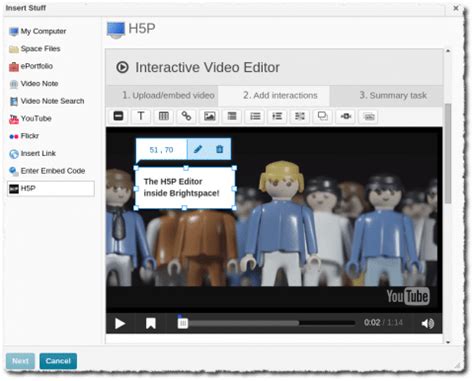Click the 51, 70 position readout
Screen dimensions: 474x381
point(161,150)
